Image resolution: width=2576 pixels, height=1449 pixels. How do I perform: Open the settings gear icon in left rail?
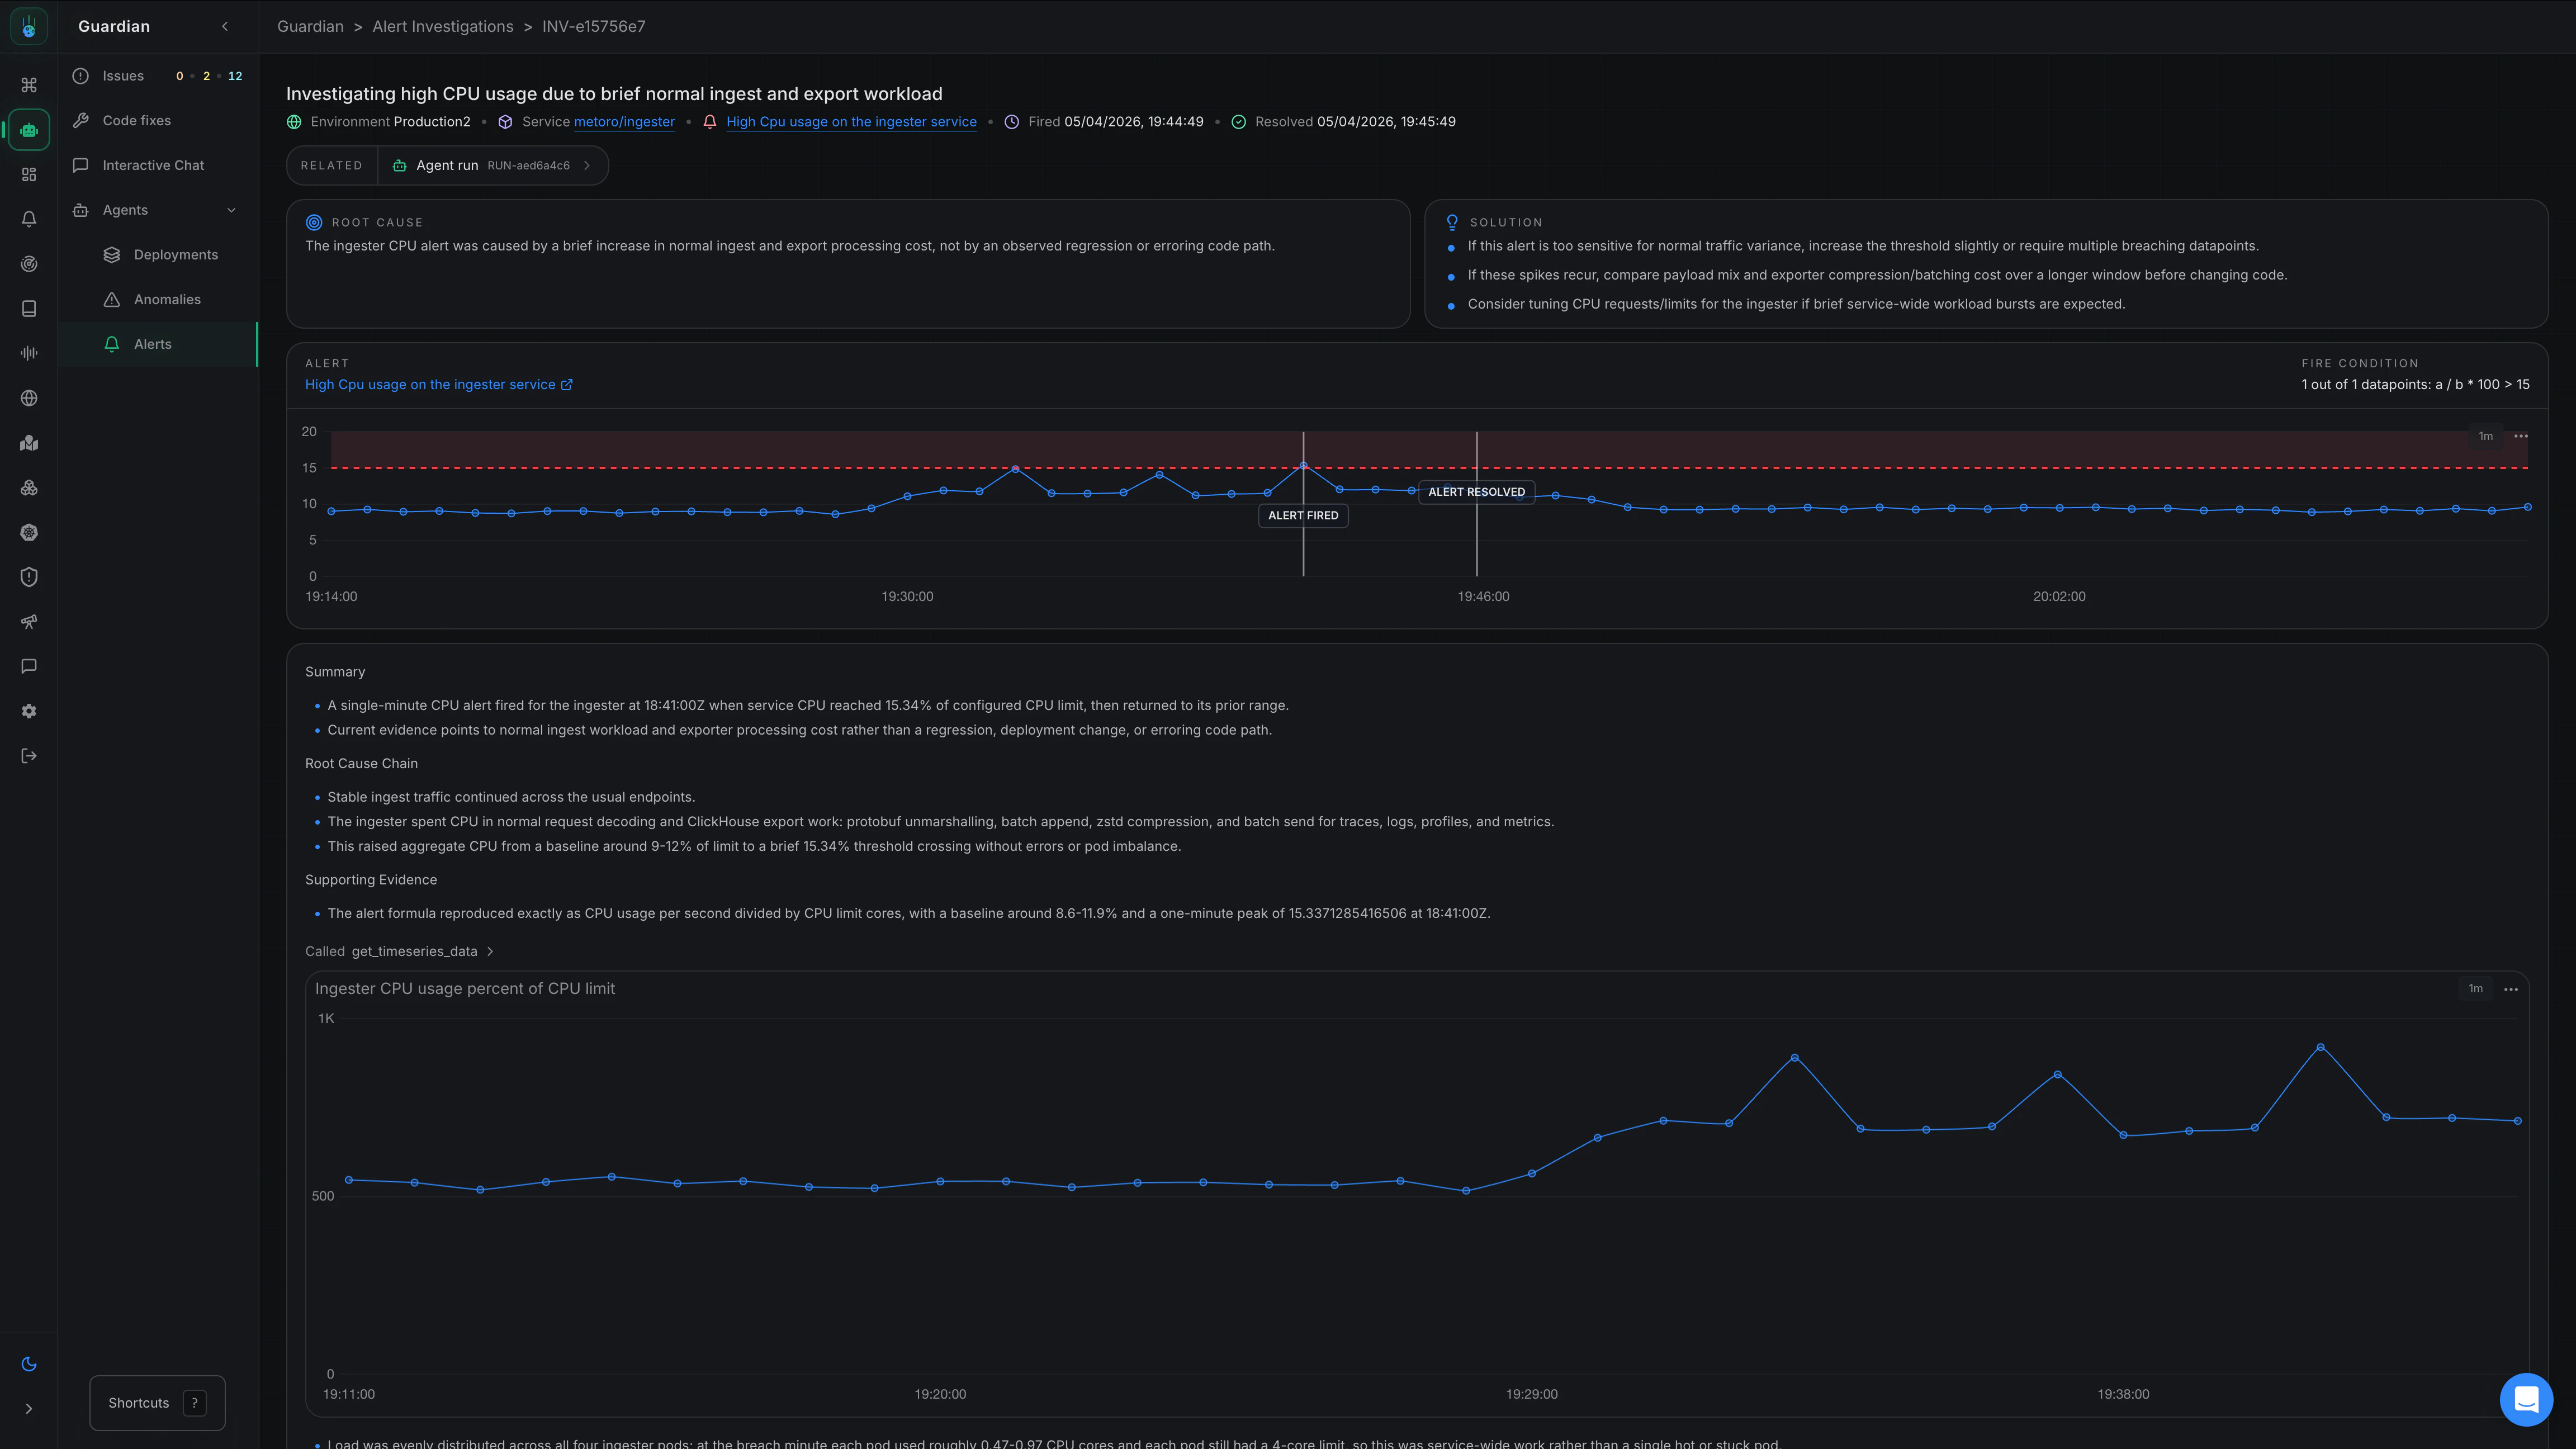pos(29,711)
